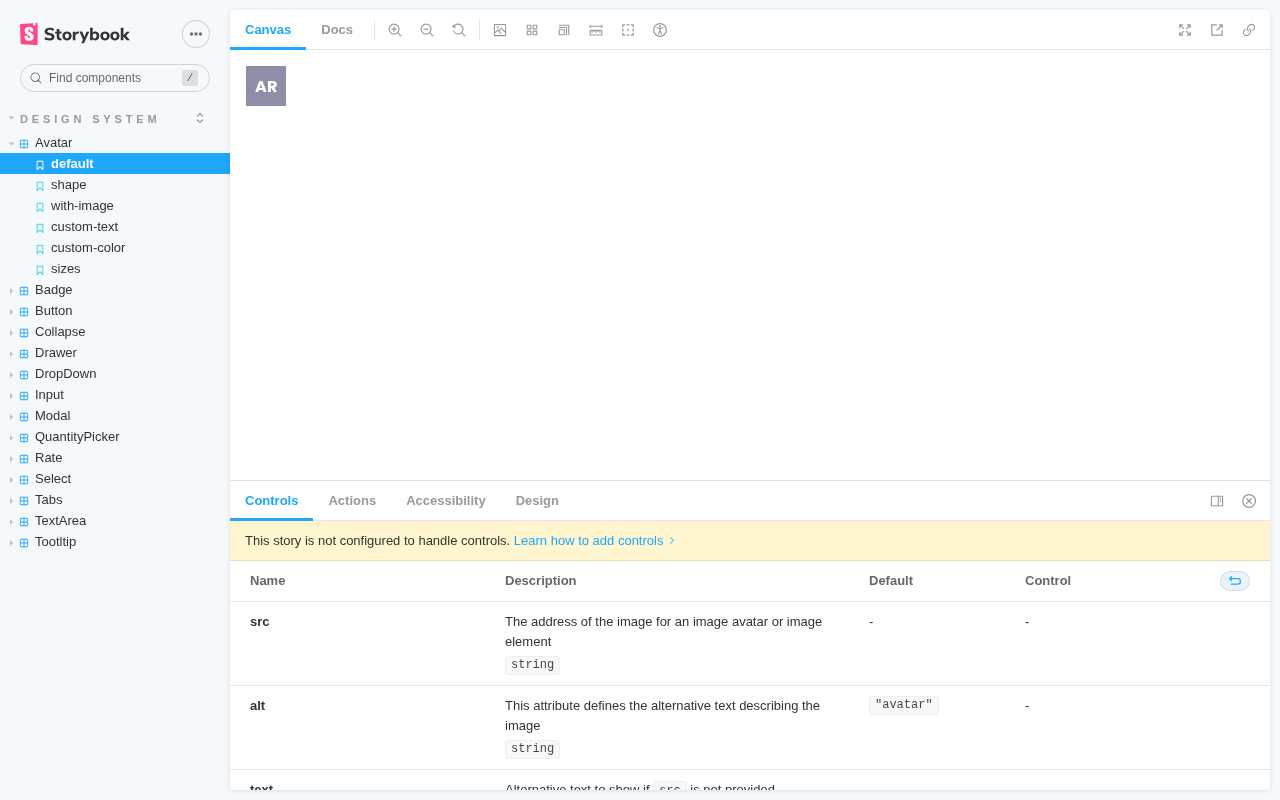This screenshot has height=800, width=1280.
Task: Reset the canvas zoom
Action: pyautogui.click(x=459, y=30)
